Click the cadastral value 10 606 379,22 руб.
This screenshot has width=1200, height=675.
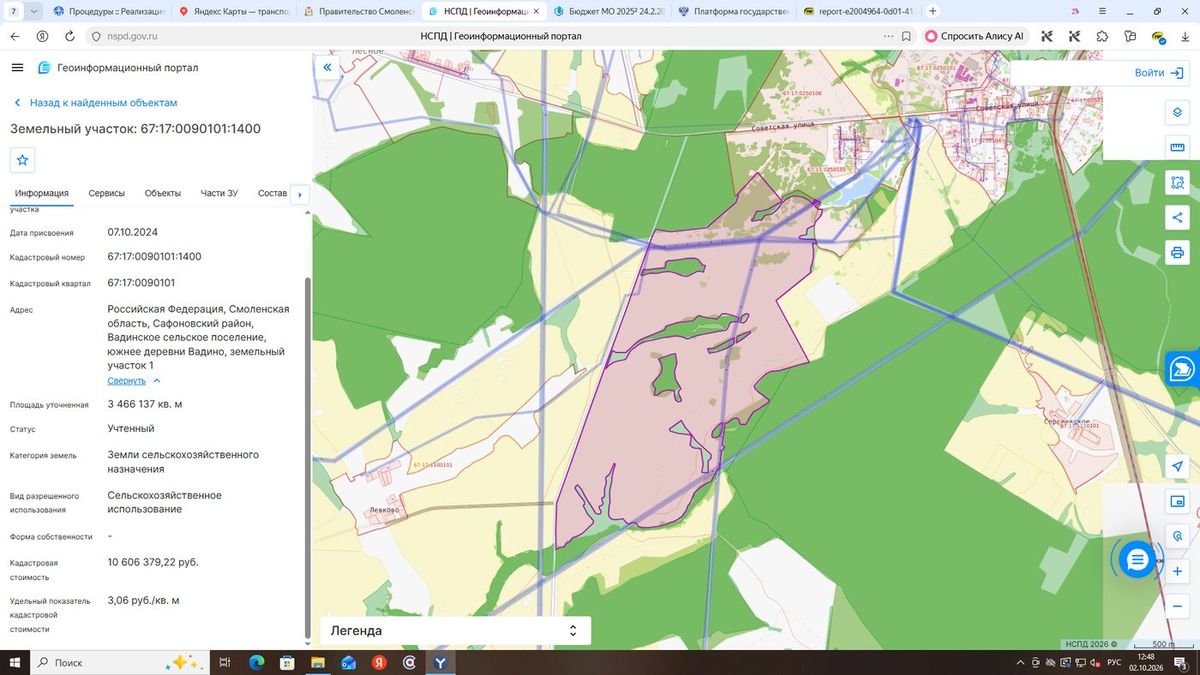153,562
